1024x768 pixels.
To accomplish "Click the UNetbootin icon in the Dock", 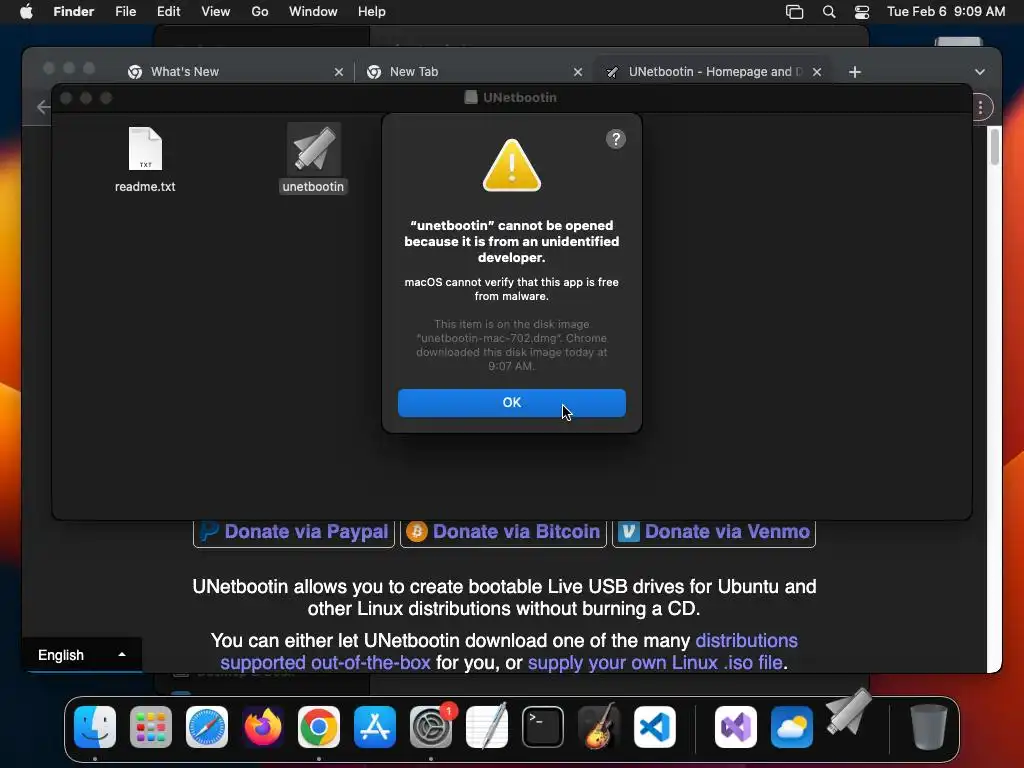I will tap(848, 712).
